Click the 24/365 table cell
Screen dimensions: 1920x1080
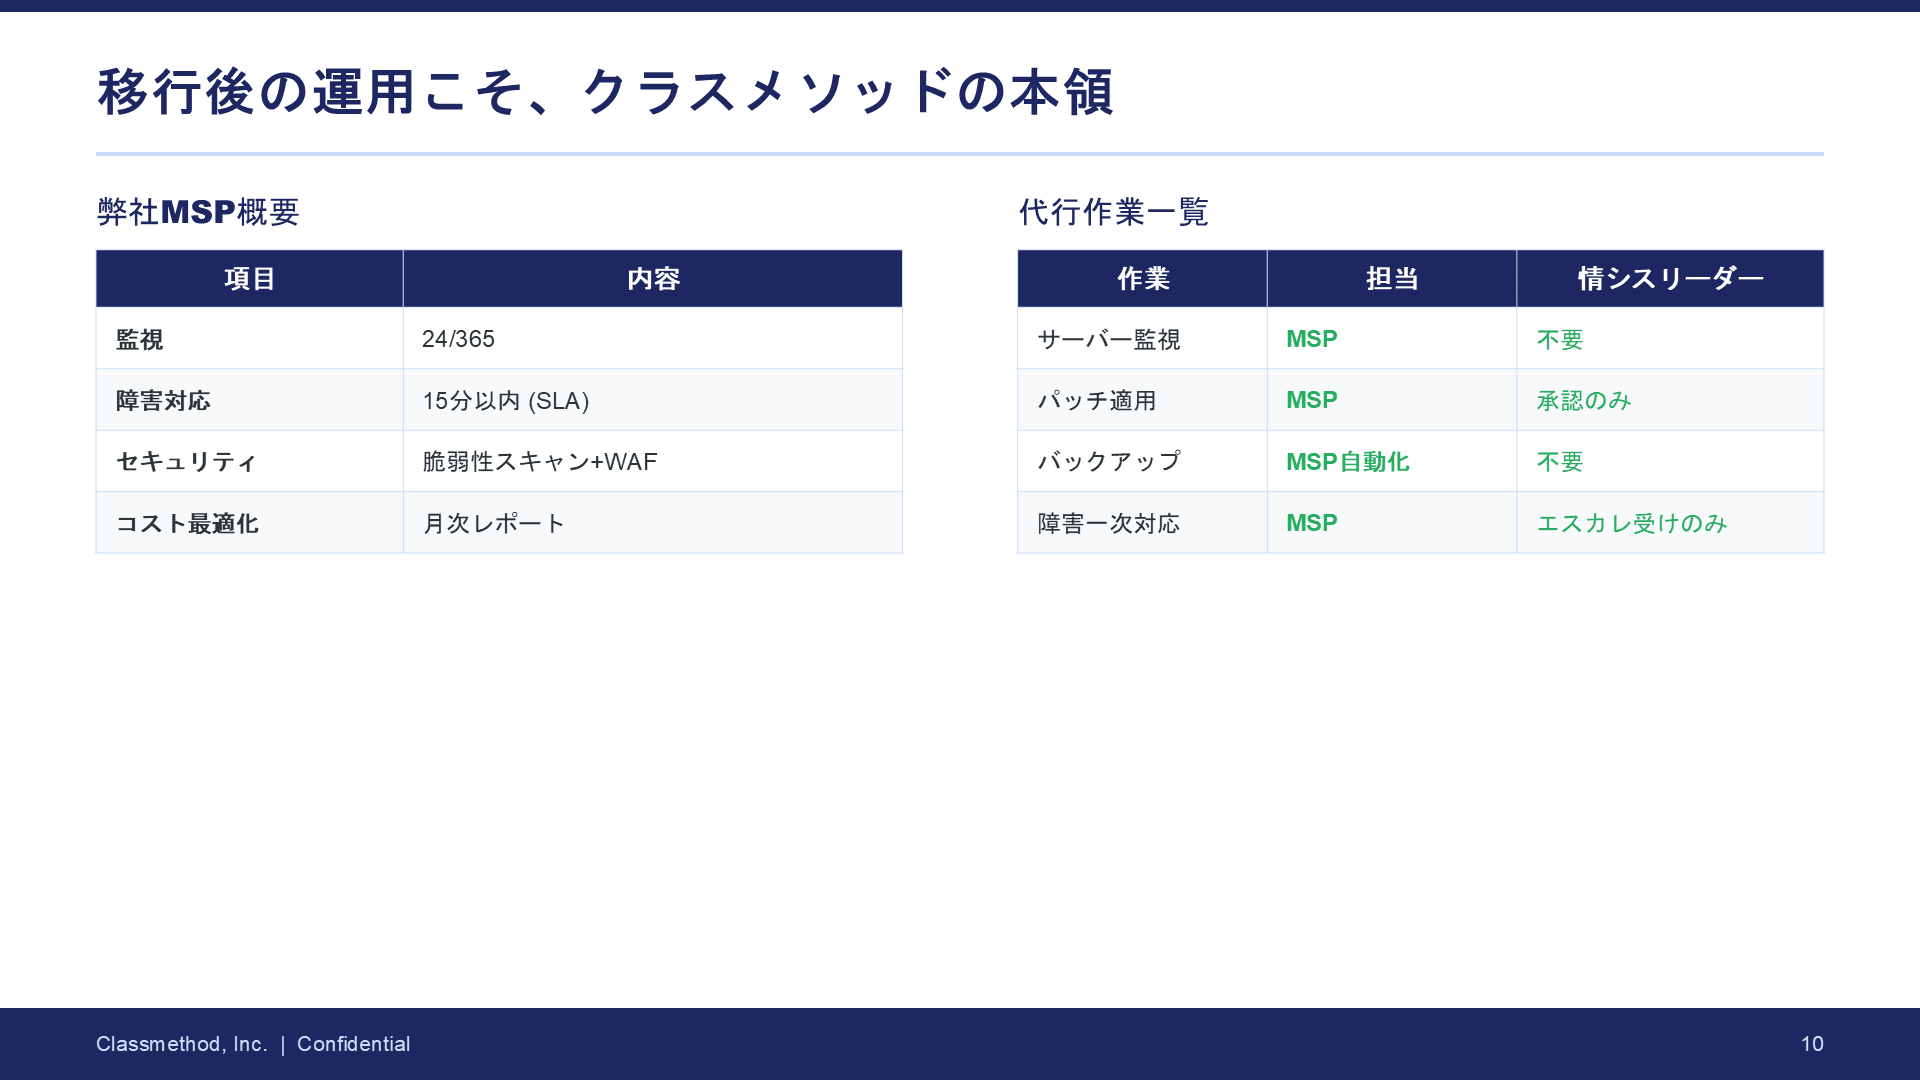tap(458, 339)
